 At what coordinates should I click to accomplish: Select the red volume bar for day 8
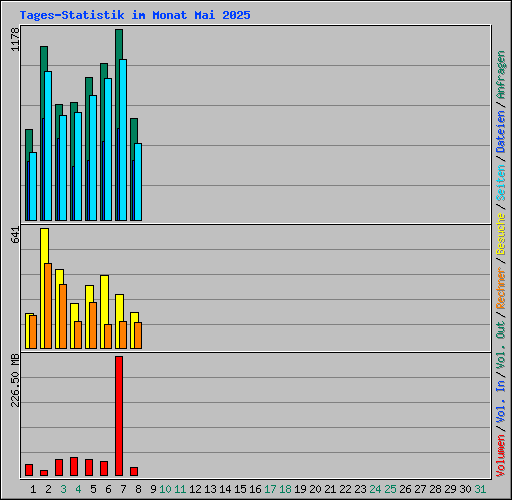[x=134, y=471]
